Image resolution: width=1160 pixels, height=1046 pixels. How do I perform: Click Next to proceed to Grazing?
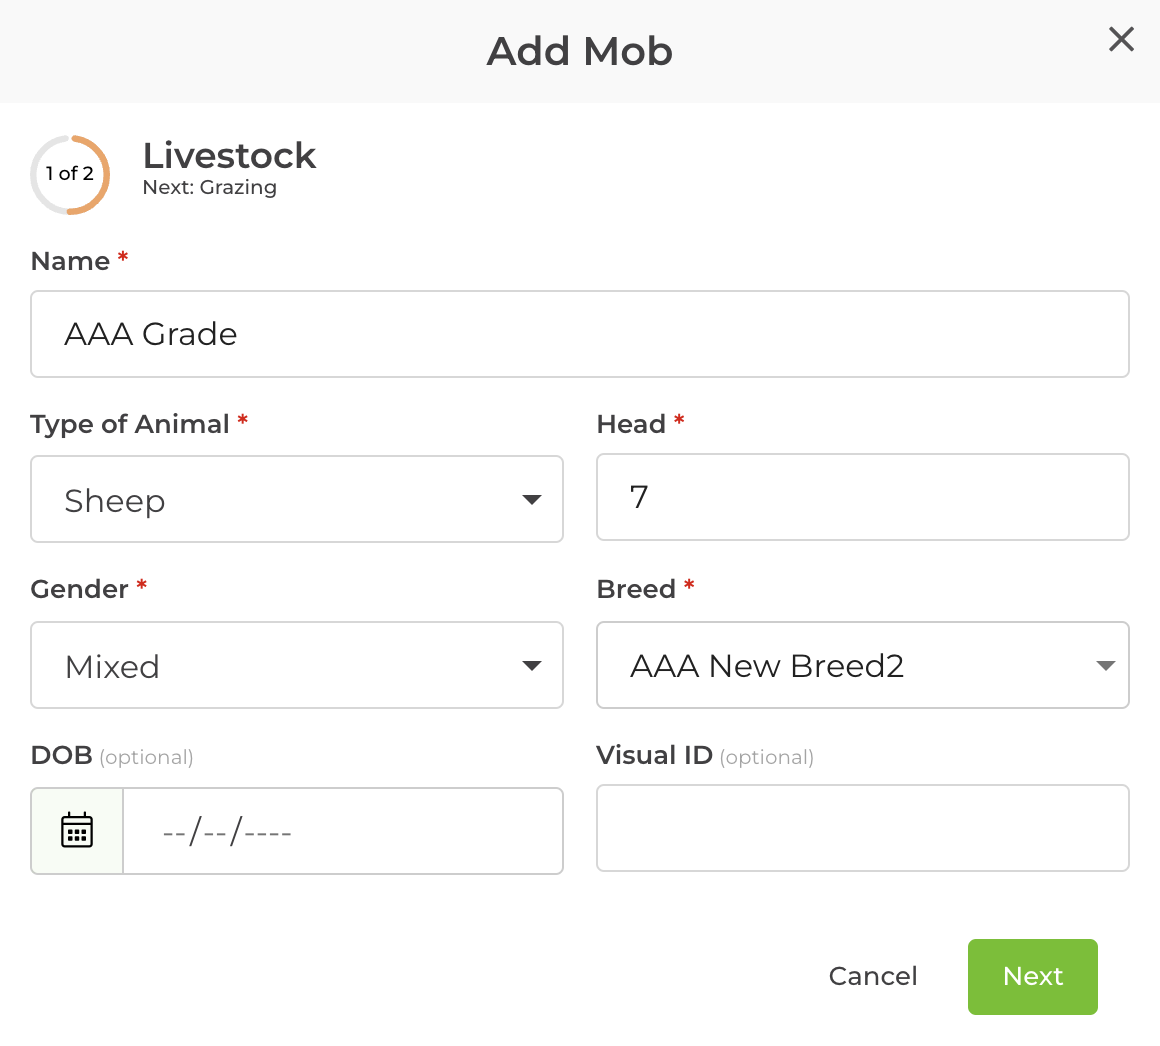[x=1032, y=977]
